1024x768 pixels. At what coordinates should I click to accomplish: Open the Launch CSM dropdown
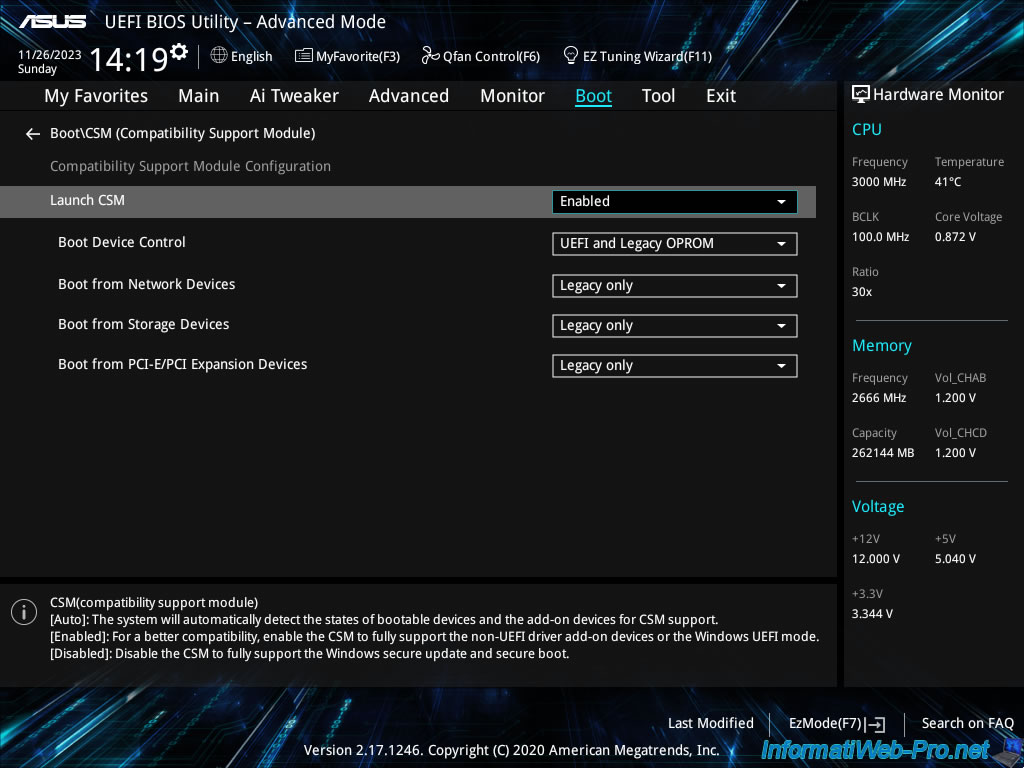[675, 202]
